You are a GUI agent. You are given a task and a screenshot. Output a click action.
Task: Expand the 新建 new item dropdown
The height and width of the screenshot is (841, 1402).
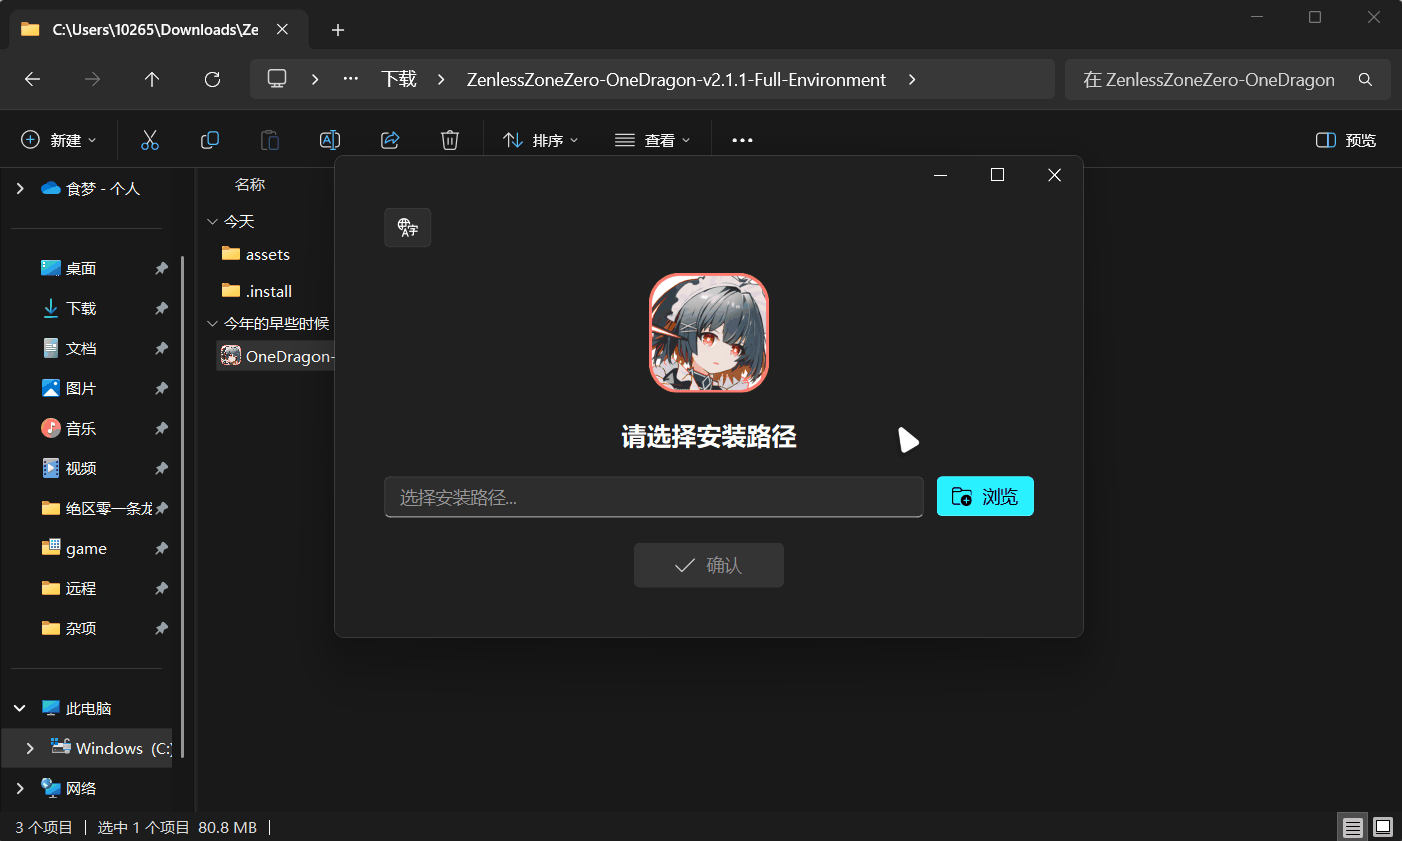tap(58, 140)
